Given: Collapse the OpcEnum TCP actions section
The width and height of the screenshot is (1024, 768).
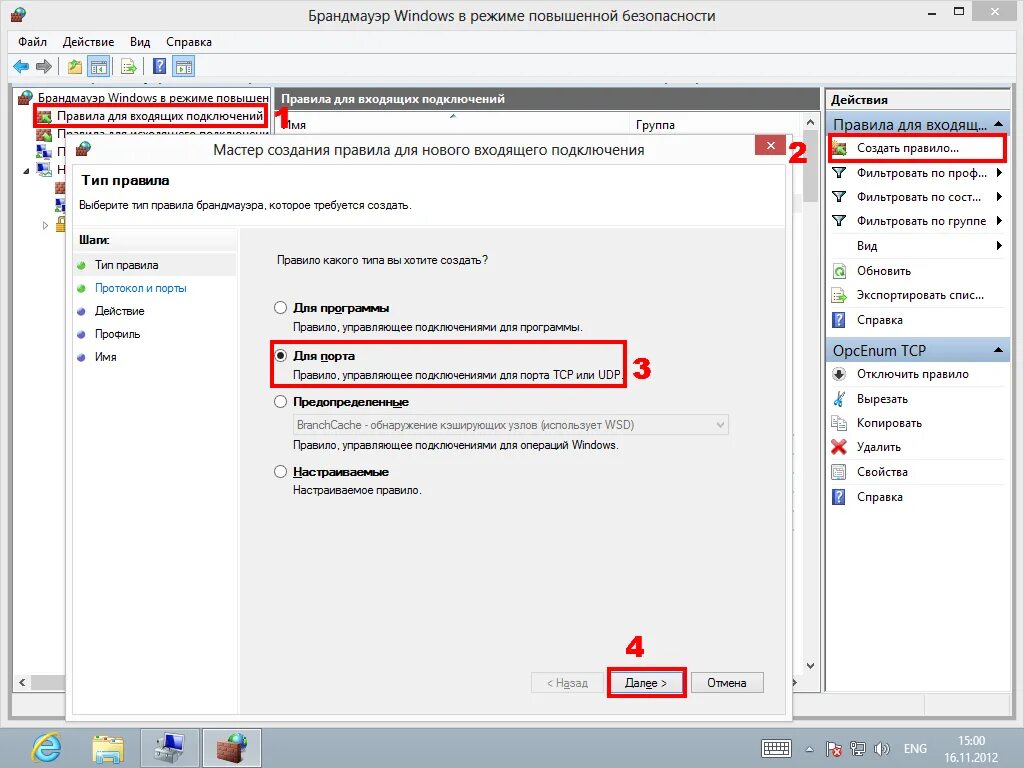Looking at the screenshot, I should (999, 351).
